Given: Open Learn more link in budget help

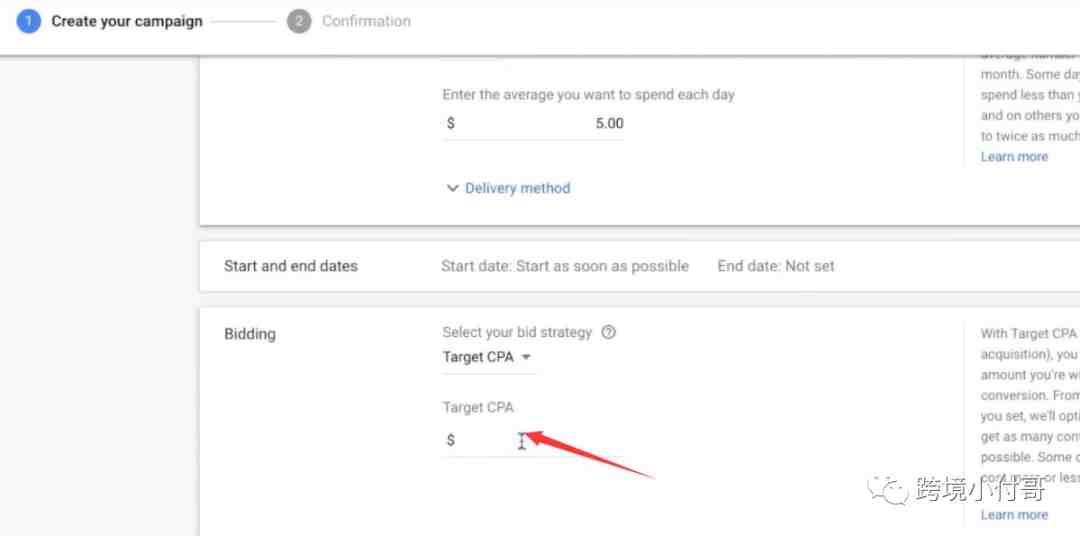Looking at the screenshot, I should point(1014,156).
